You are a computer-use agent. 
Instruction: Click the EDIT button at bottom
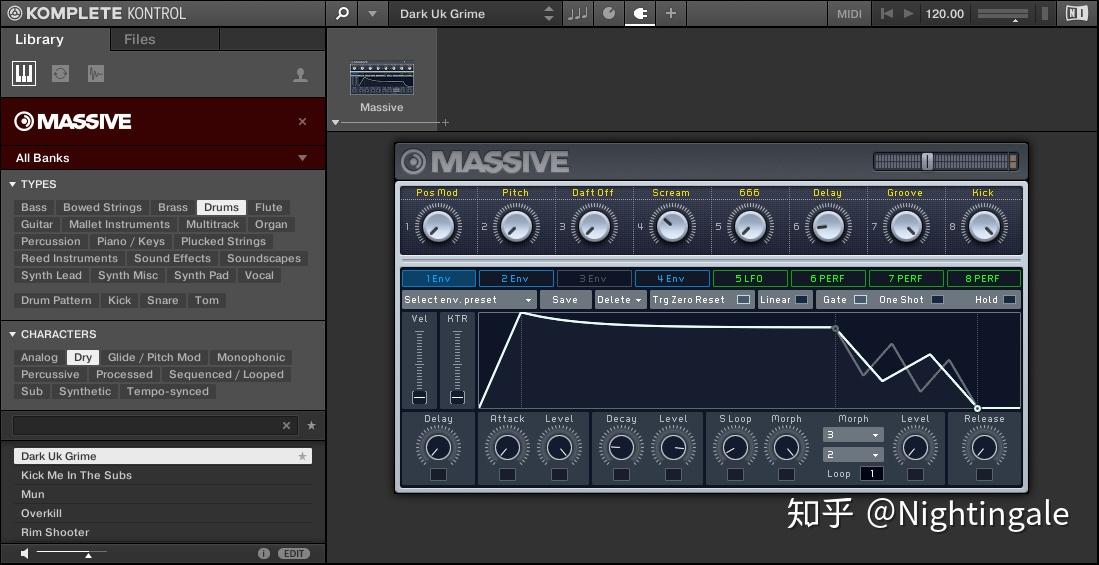(294, 553)
